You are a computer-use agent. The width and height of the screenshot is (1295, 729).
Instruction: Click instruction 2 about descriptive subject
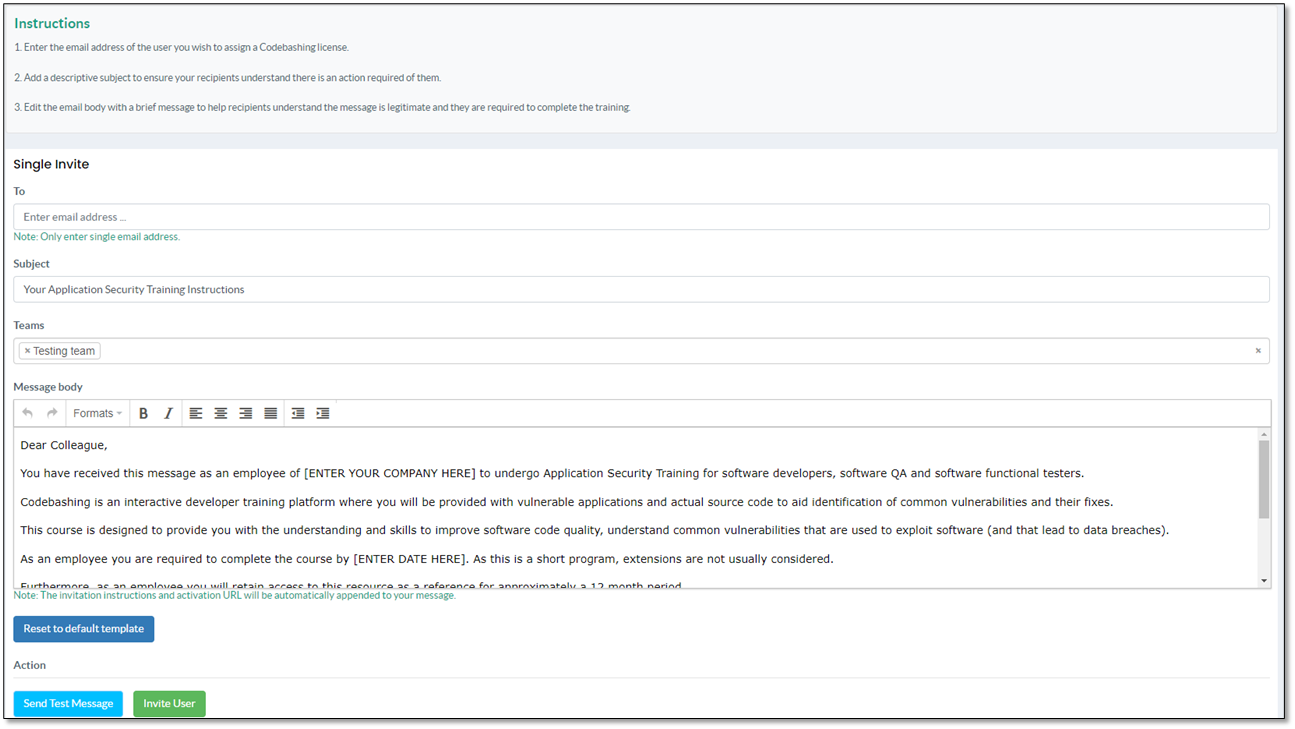(x=228, y=77)
